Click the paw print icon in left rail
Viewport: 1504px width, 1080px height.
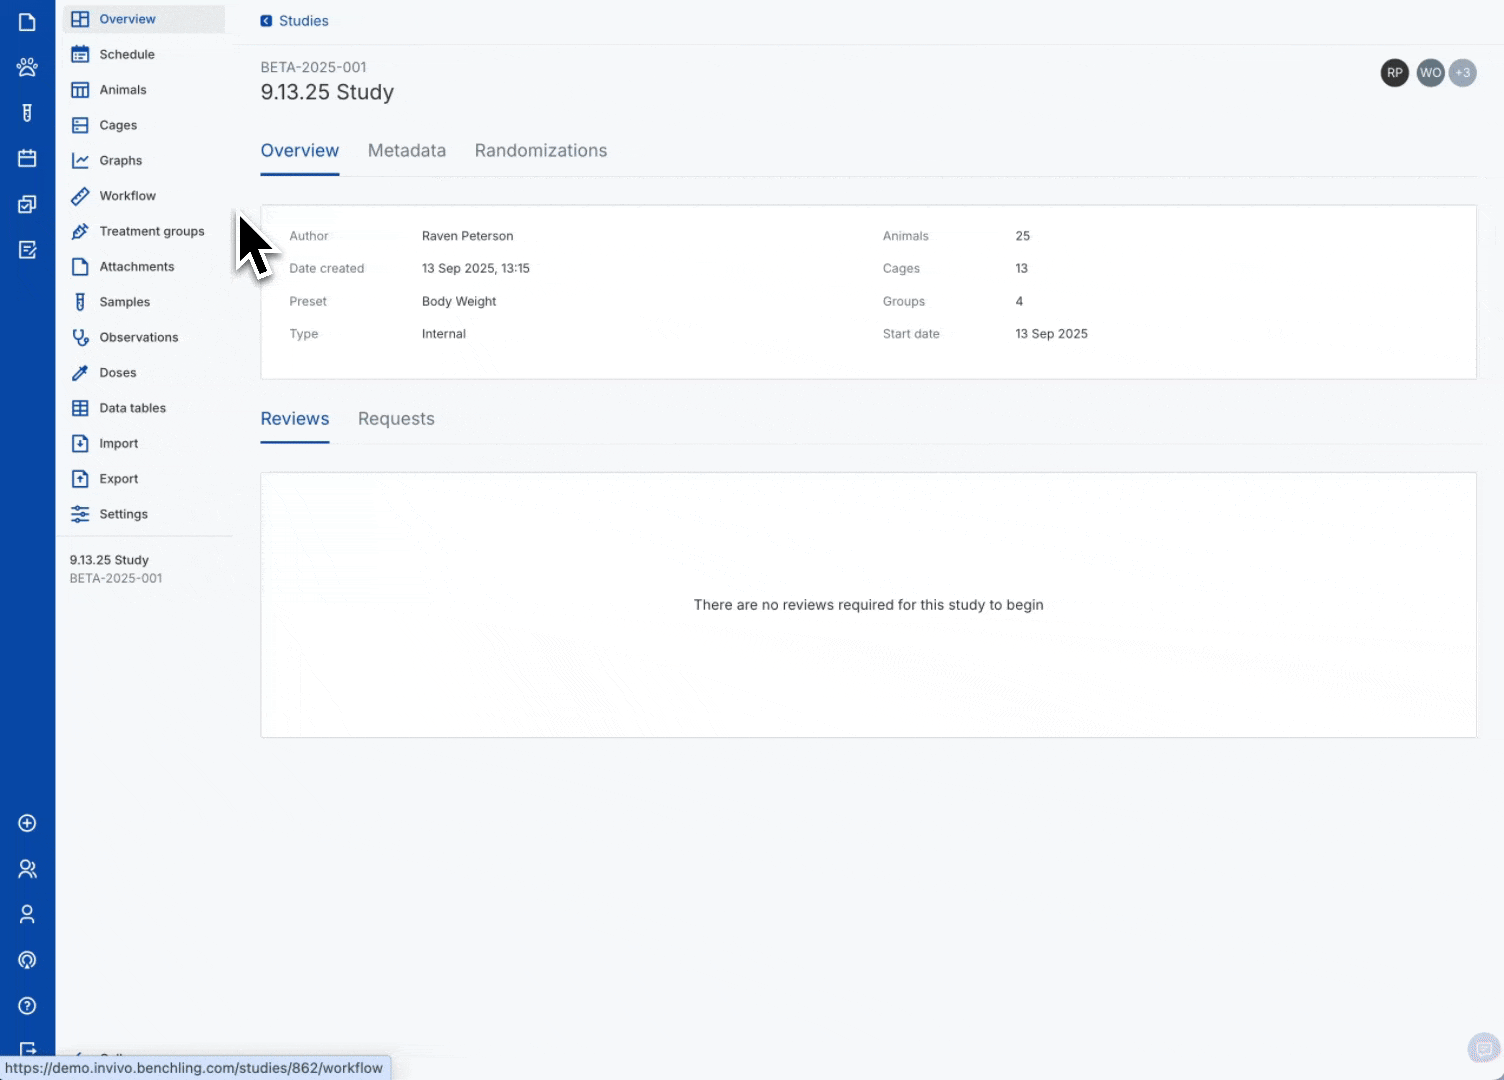[27, 67]
